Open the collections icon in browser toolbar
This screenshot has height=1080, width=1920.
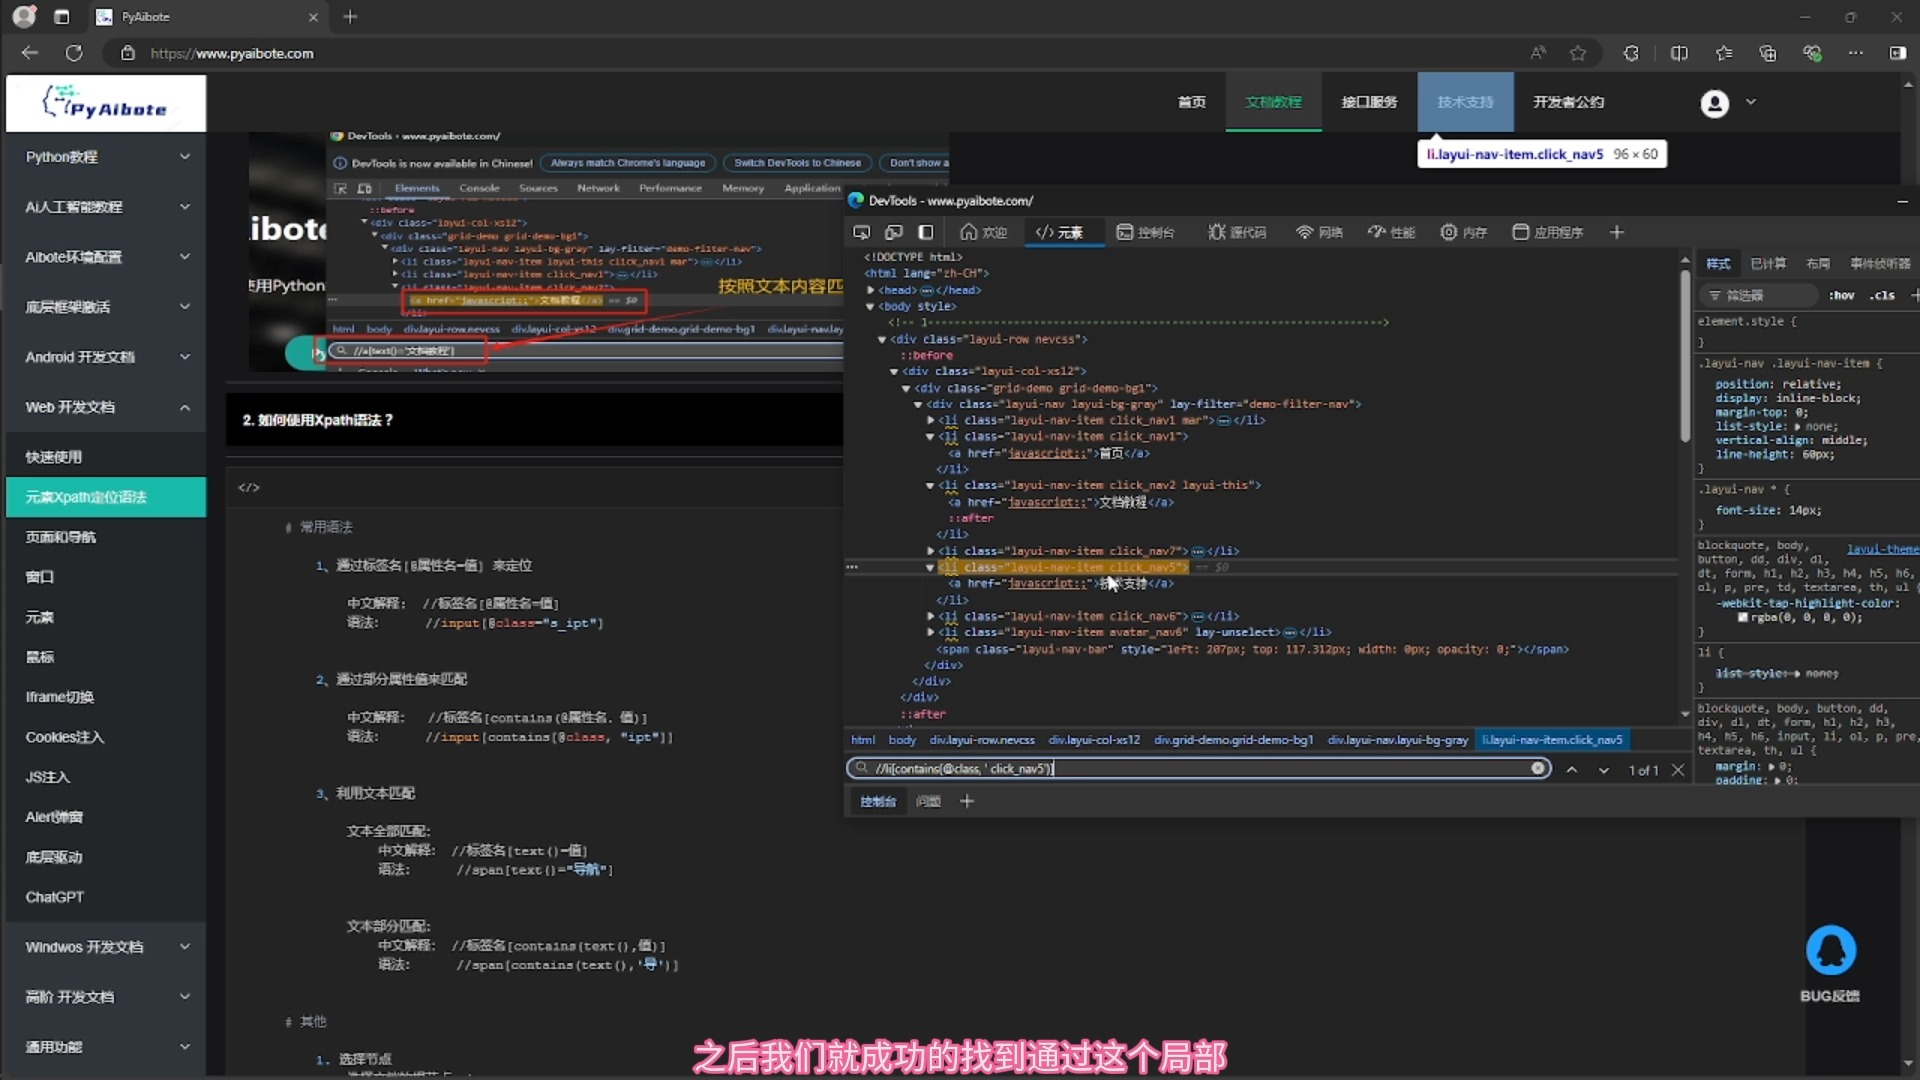1768,53
